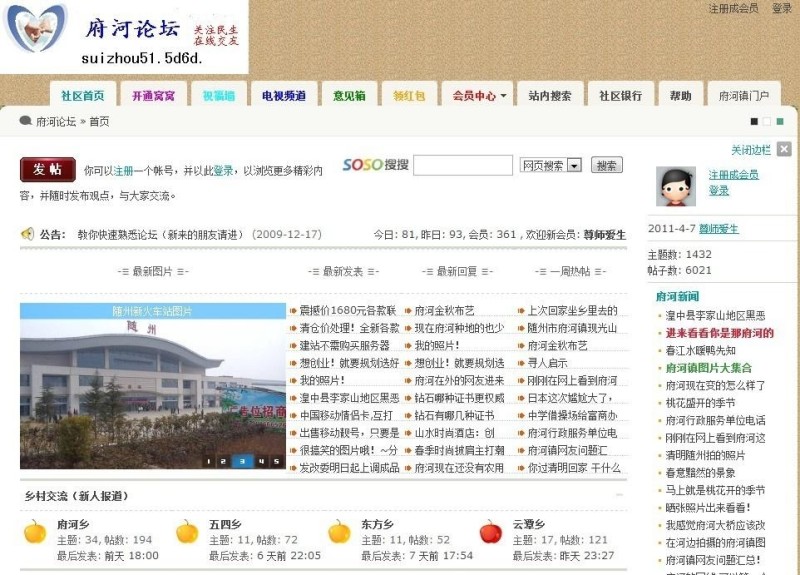Click the 关闭边栏 link

pos(751,149)
